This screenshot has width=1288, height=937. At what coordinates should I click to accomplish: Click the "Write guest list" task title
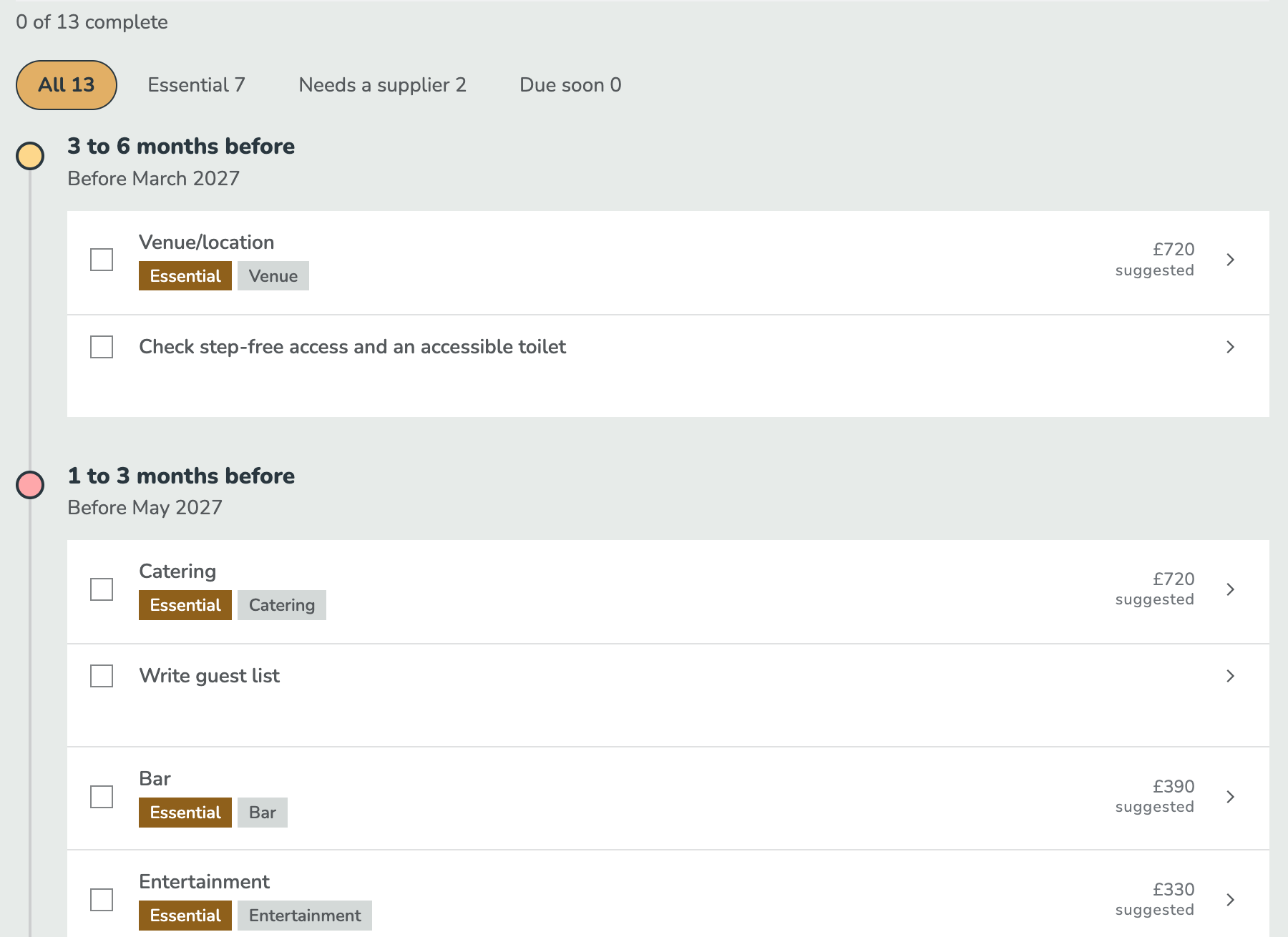pos(209,676)
